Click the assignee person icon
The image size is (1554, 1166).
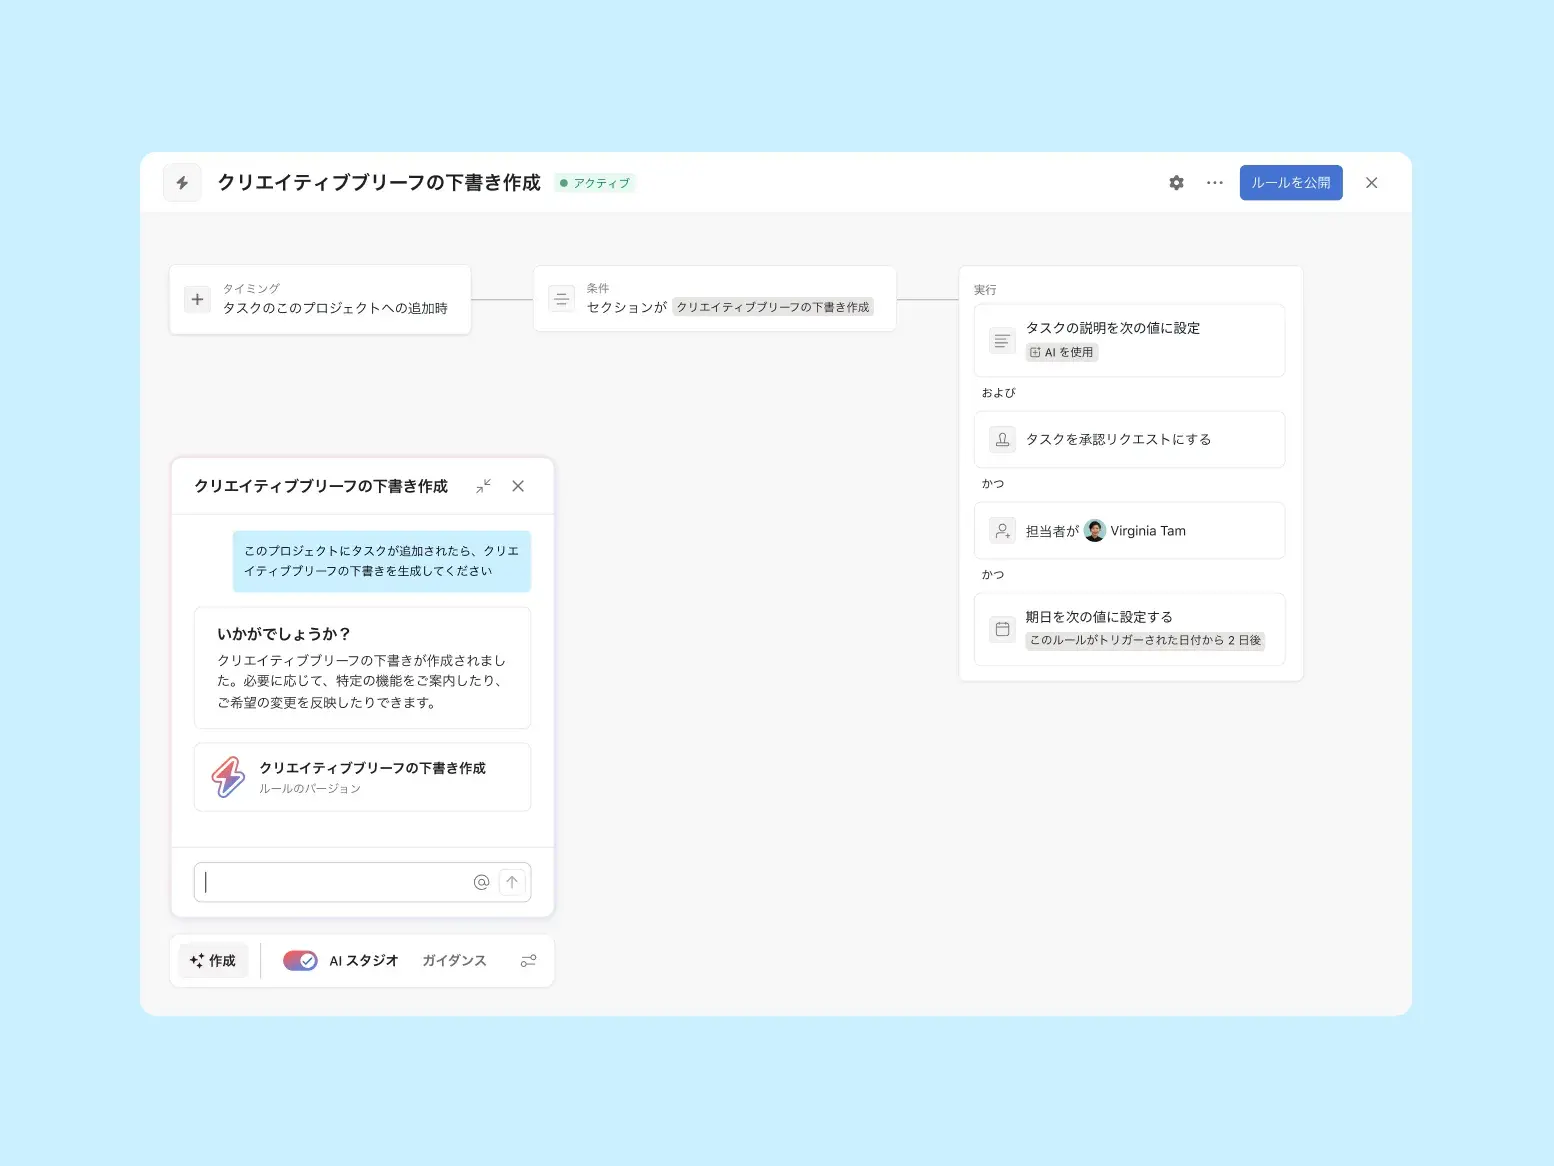point(1002,530)
